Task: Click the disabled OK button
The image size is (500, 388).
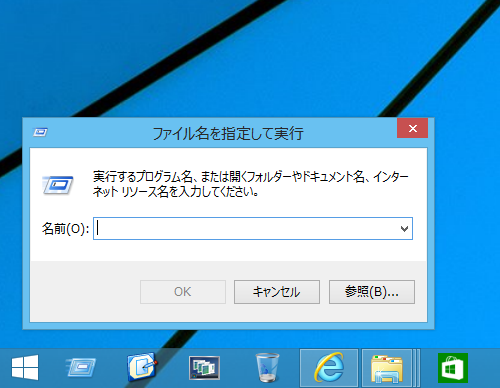Action: pos(183,292)
